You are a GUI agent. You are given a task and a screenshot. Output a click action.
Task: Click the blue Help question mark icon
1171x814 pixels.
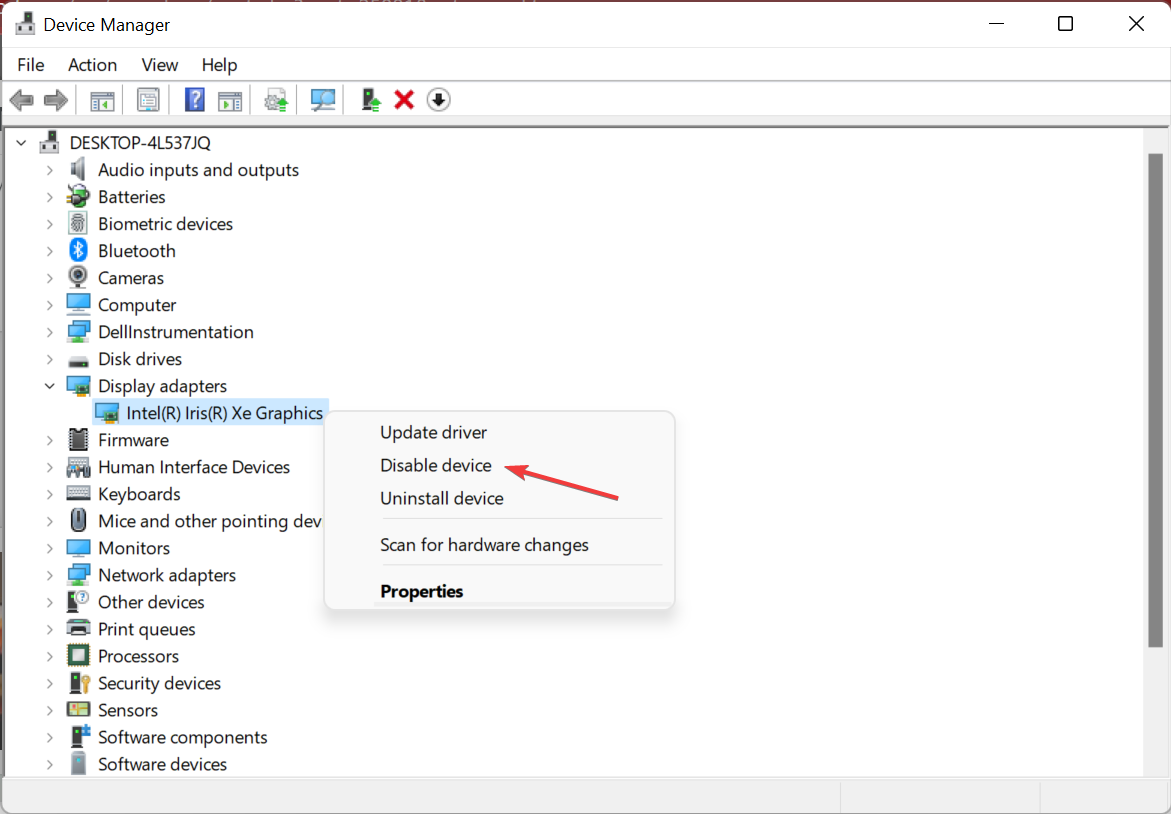click(194, 100)
